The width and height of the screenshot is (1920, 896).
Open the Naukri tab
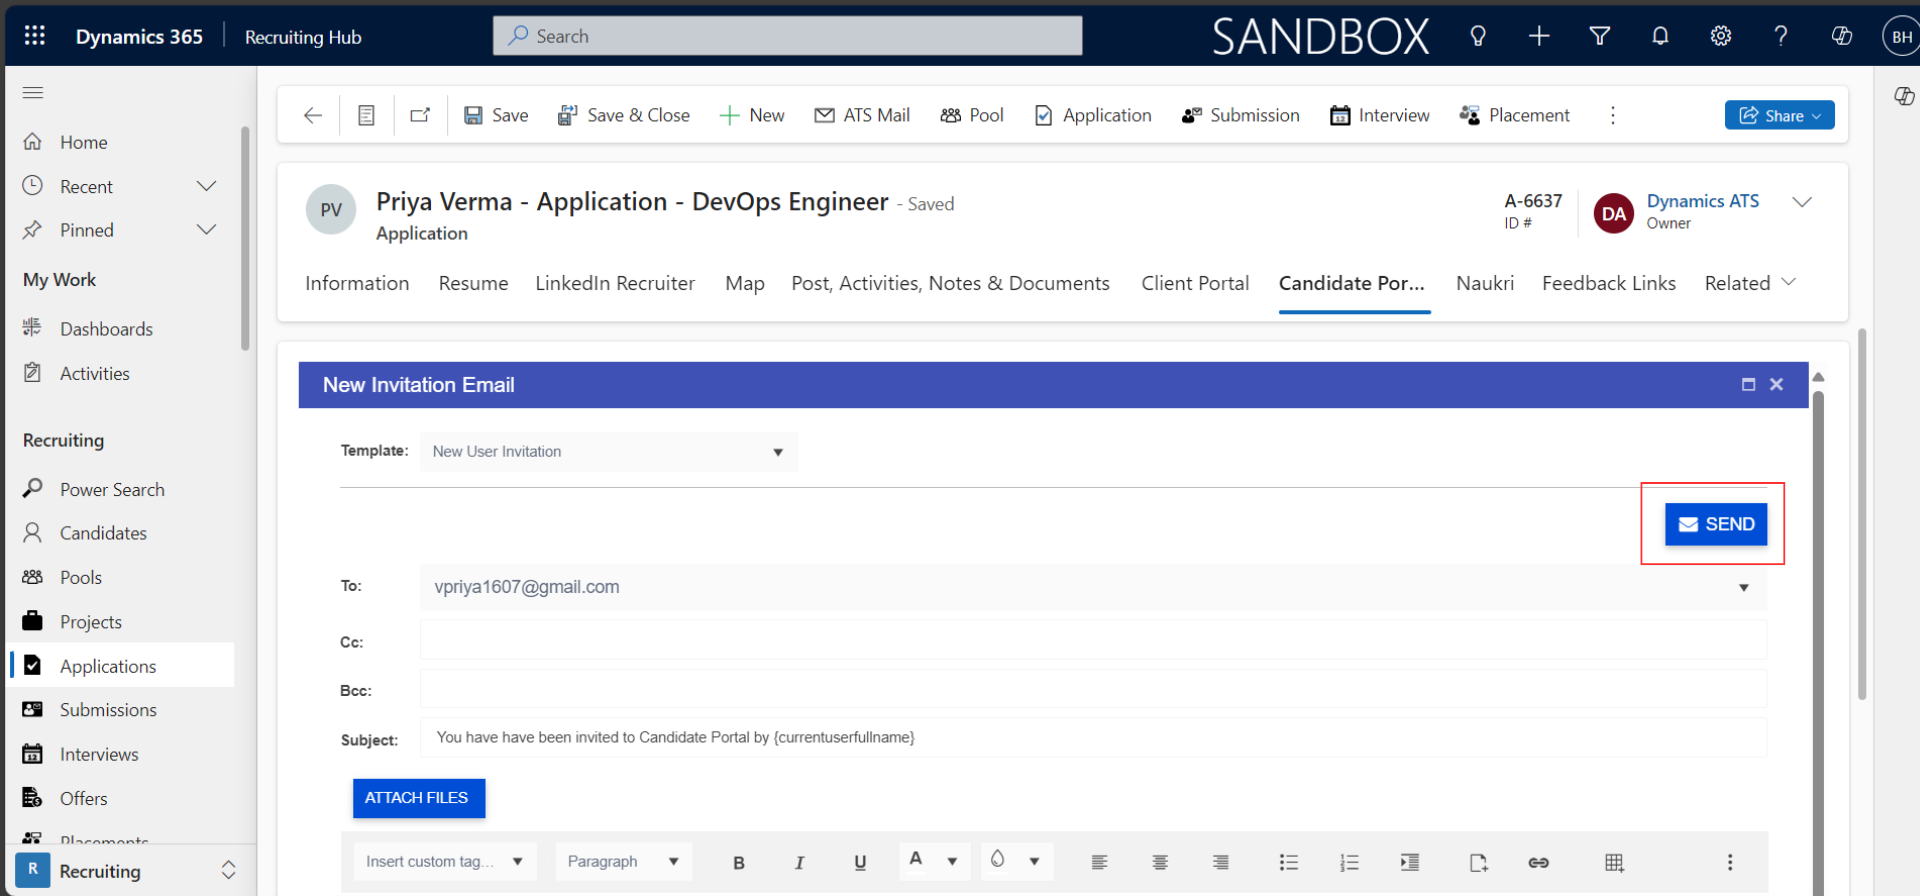point(1485,283)
